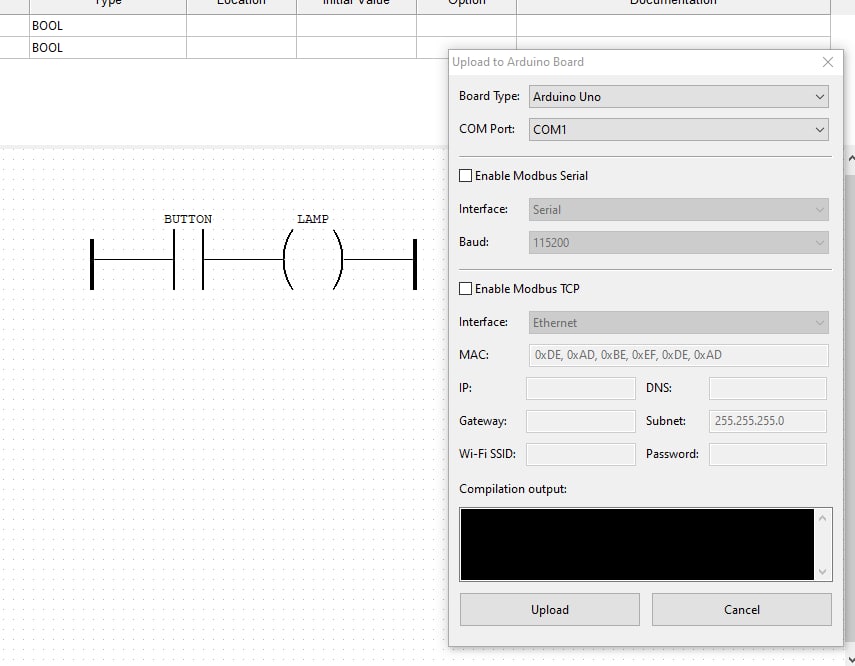The image size is (855, 666).
Task: Select the BUTTON contact in ladder diagram
Action: coord(188,259)
